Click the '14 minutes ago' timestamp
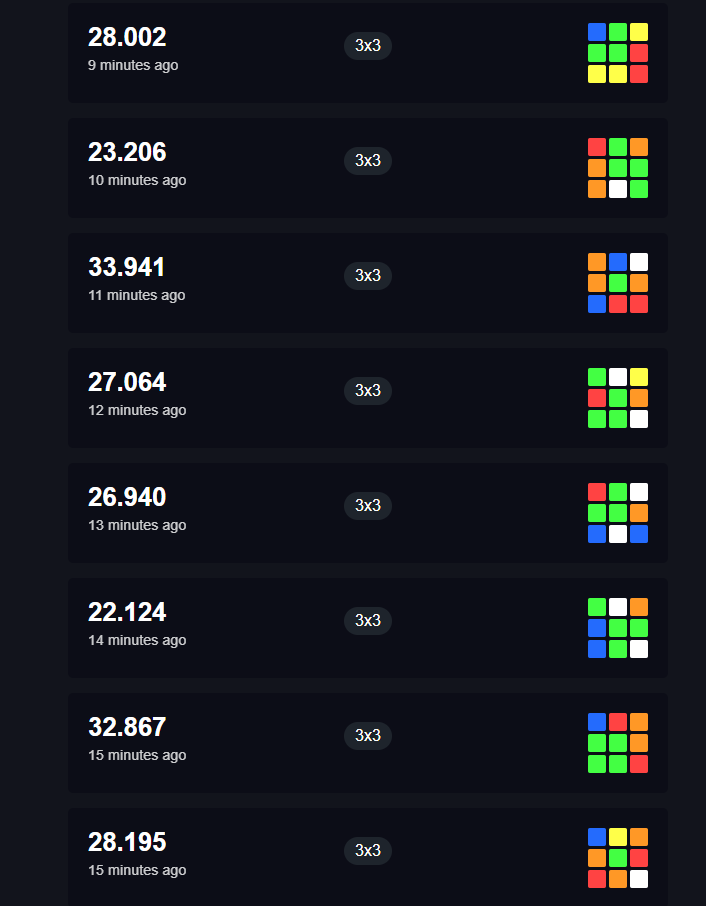This screenshot has height=906, width=706. [x=137, y=640]
